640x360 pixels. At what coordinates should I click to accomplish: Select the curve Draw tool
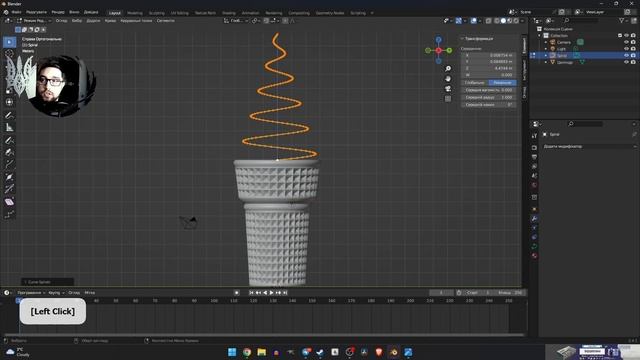9,140
